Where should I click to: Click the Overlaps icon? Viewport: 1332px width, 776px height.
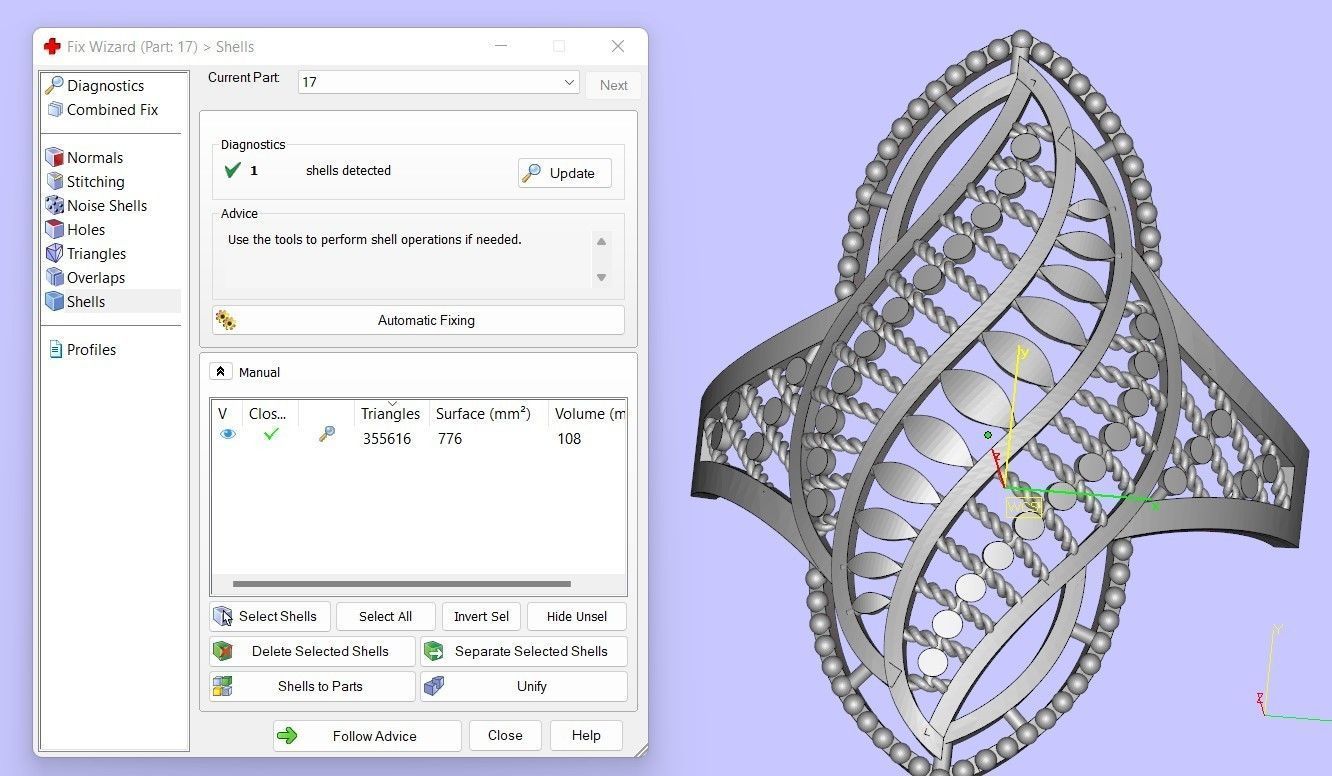tap(55, 278)
